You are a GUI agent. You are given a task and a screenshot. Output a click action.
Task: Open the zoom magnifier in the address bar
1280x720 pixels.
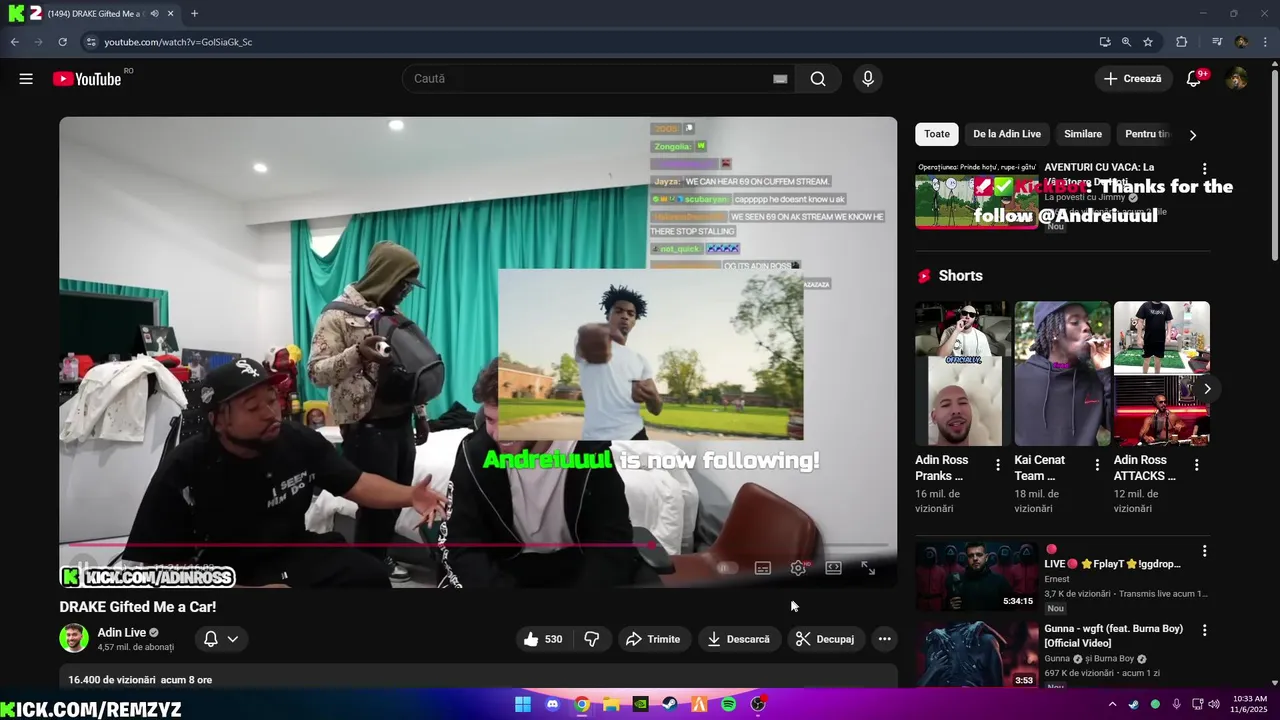click(x=1126, y=42)
